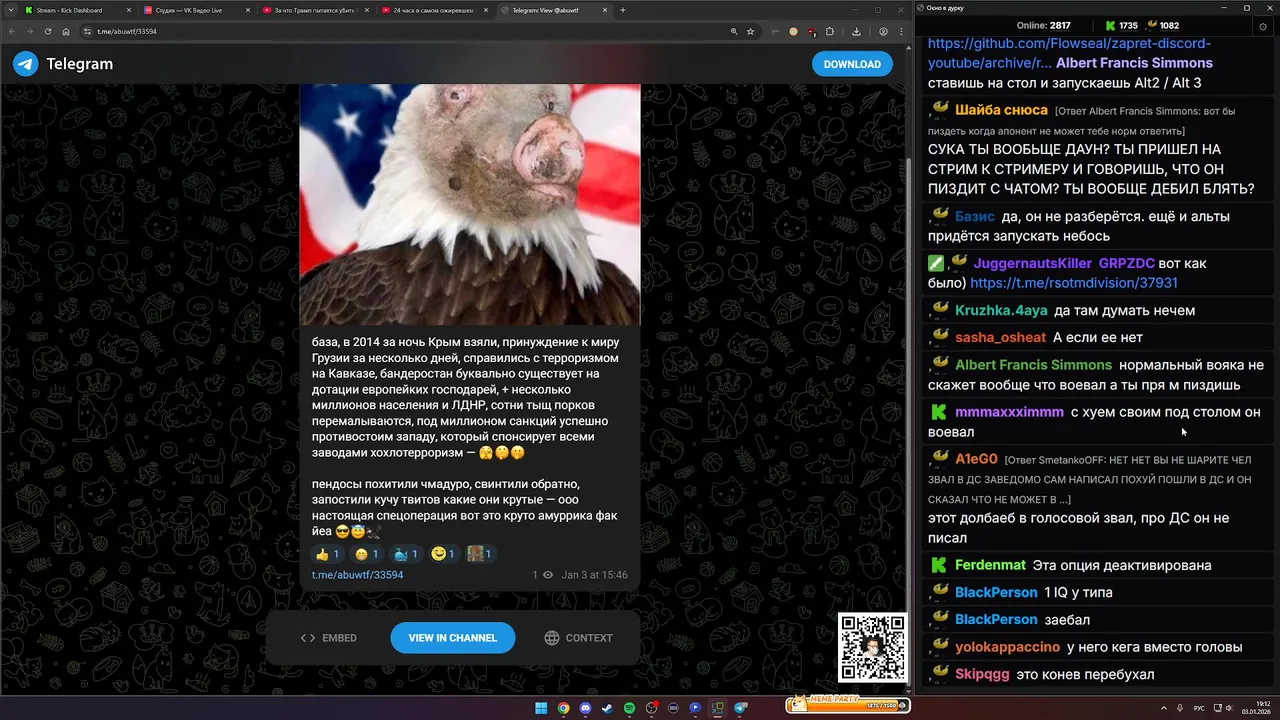1280x720 pixels.
Task: Open the t.me/abuwtf/33594 post link
Action: click(357, 575)
